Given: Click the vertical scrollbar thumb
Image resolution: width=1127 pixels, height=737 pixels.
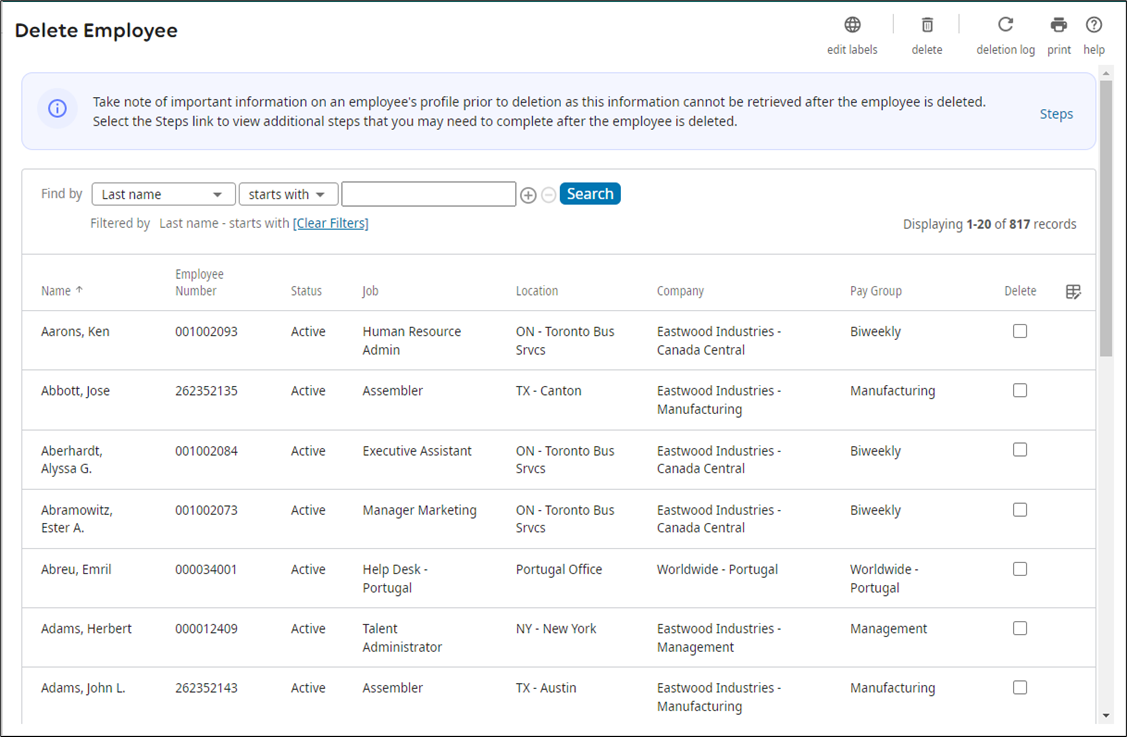Looking at the screenshot, I should 1105,218.
